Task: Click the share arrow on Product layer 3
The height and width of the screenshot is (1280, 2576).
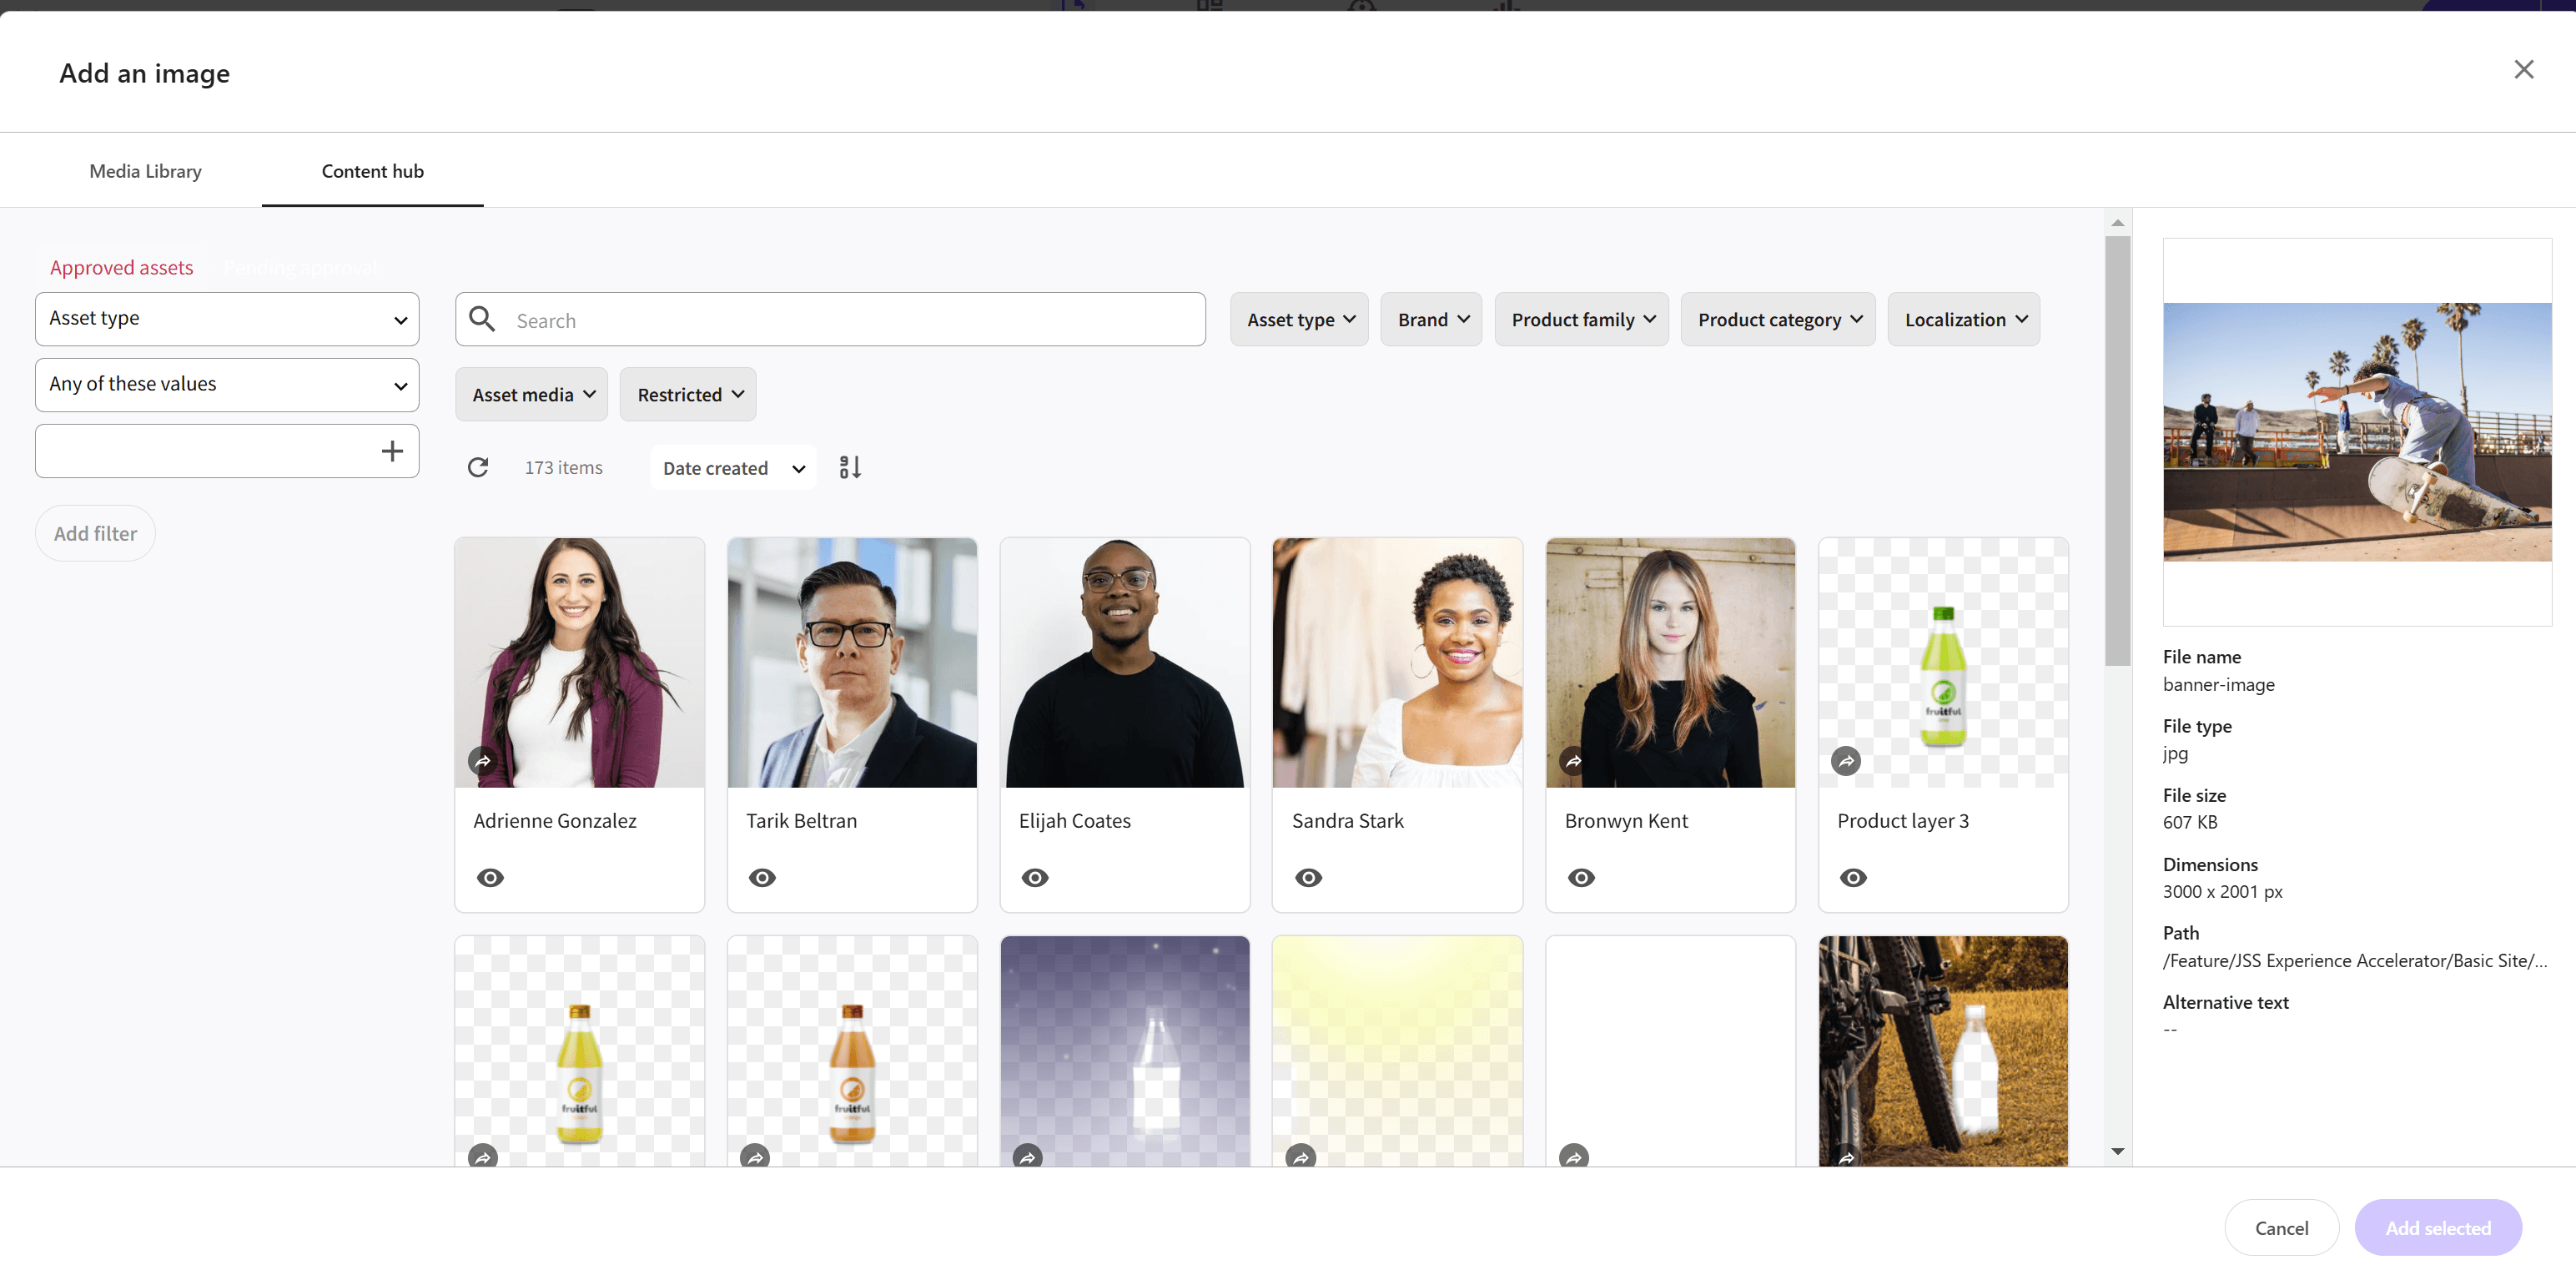Action: (x=1845, y=761)
